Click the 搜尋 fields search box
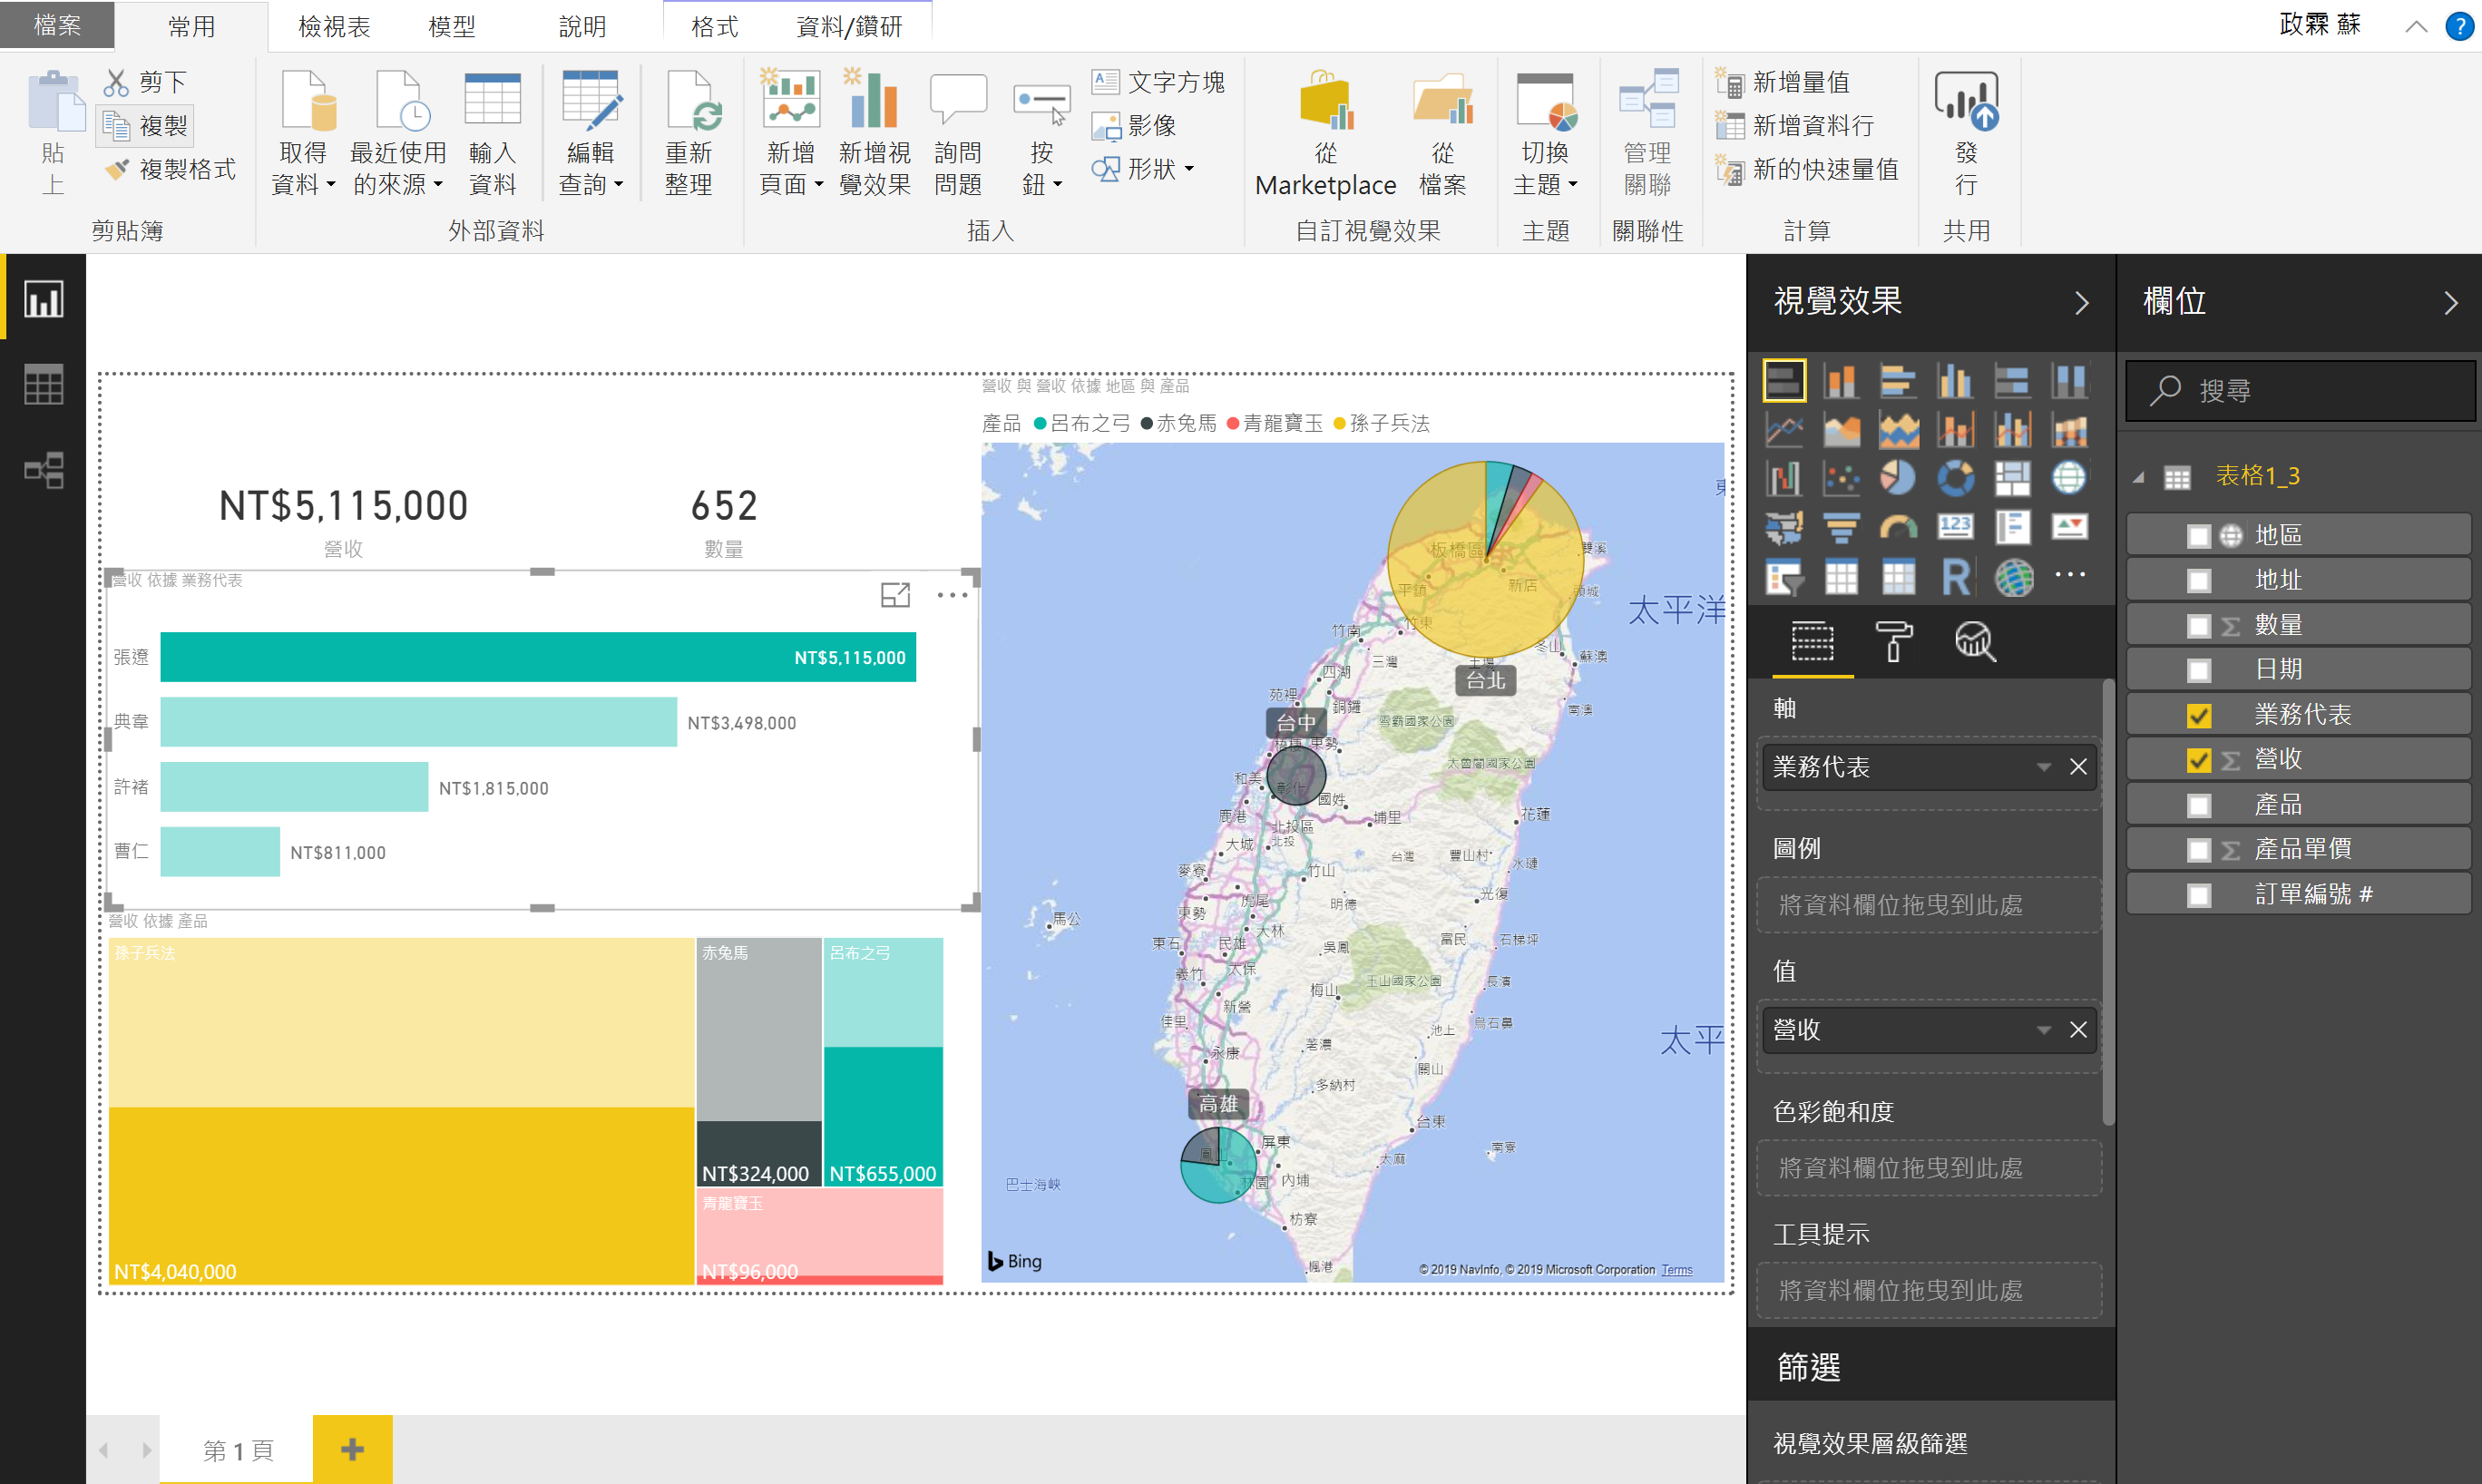Viewport: 2482px width, 1484px height. click(x=2300, y=391)
